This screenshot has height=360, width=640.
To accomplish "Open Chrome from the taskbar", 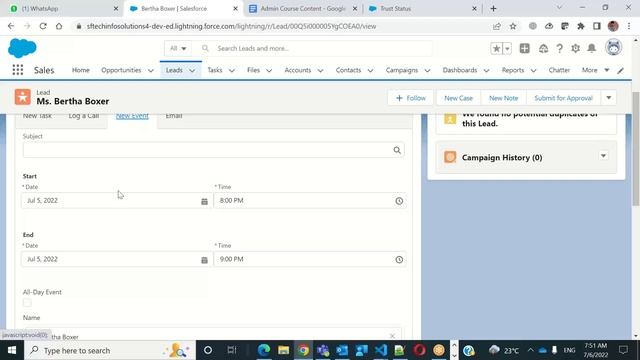I will (x=303, y=350).
